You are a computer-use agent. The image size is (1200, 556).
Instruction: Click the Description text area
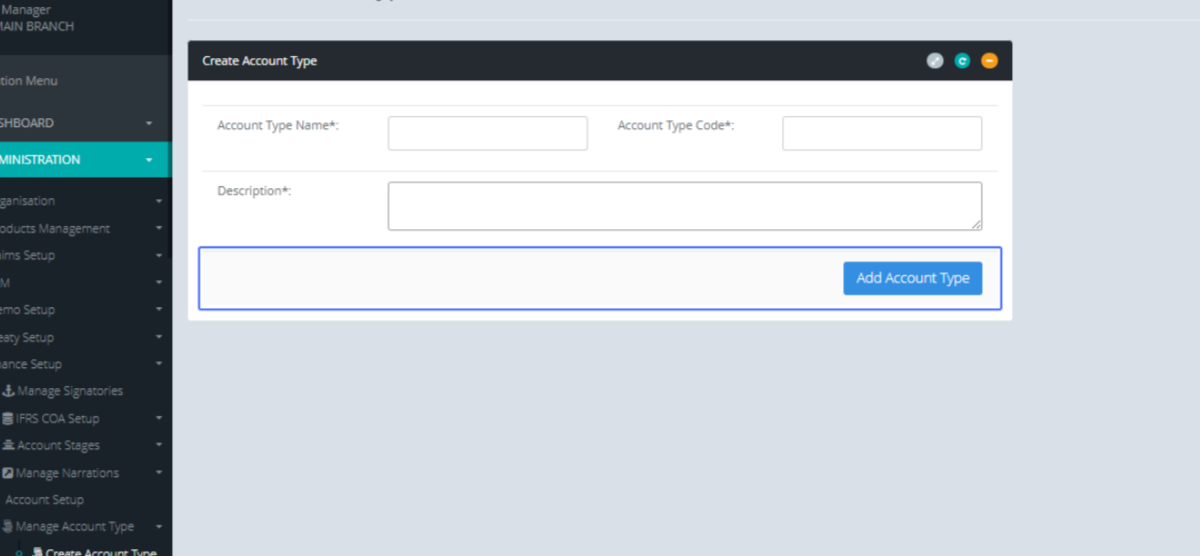[684, 205]
